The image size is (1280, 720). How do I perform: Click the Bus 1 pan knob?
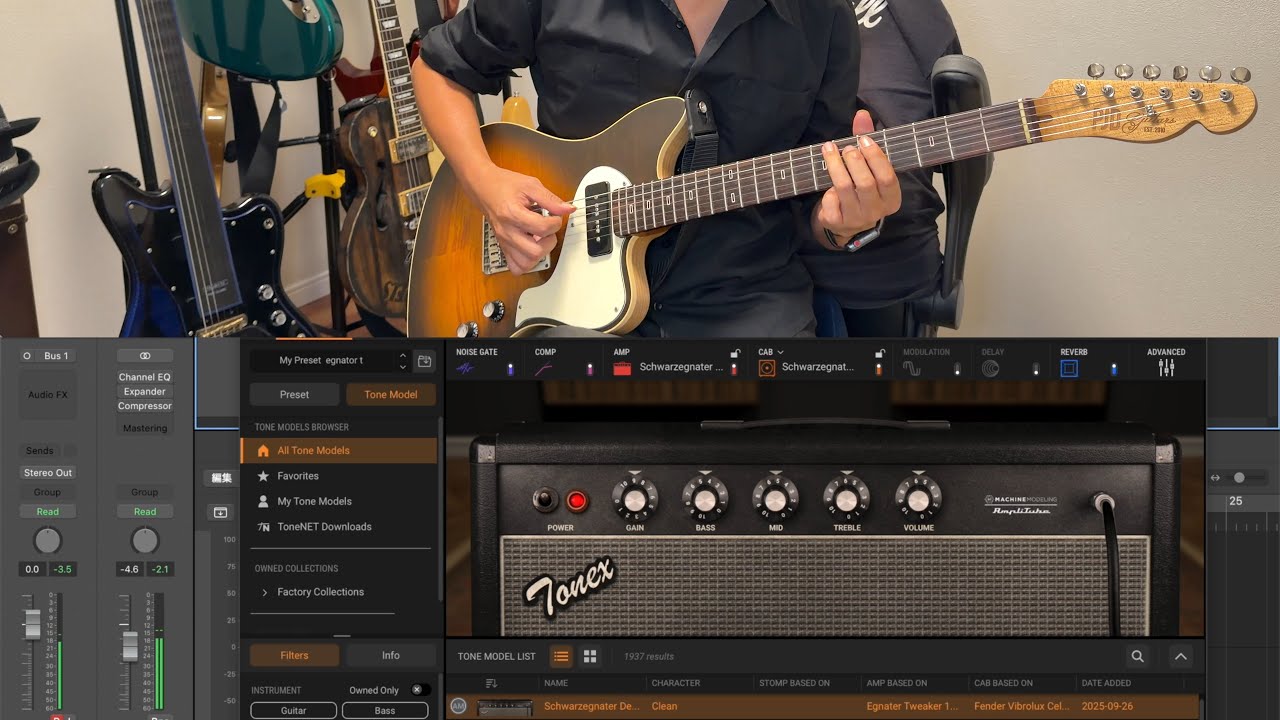48,541
